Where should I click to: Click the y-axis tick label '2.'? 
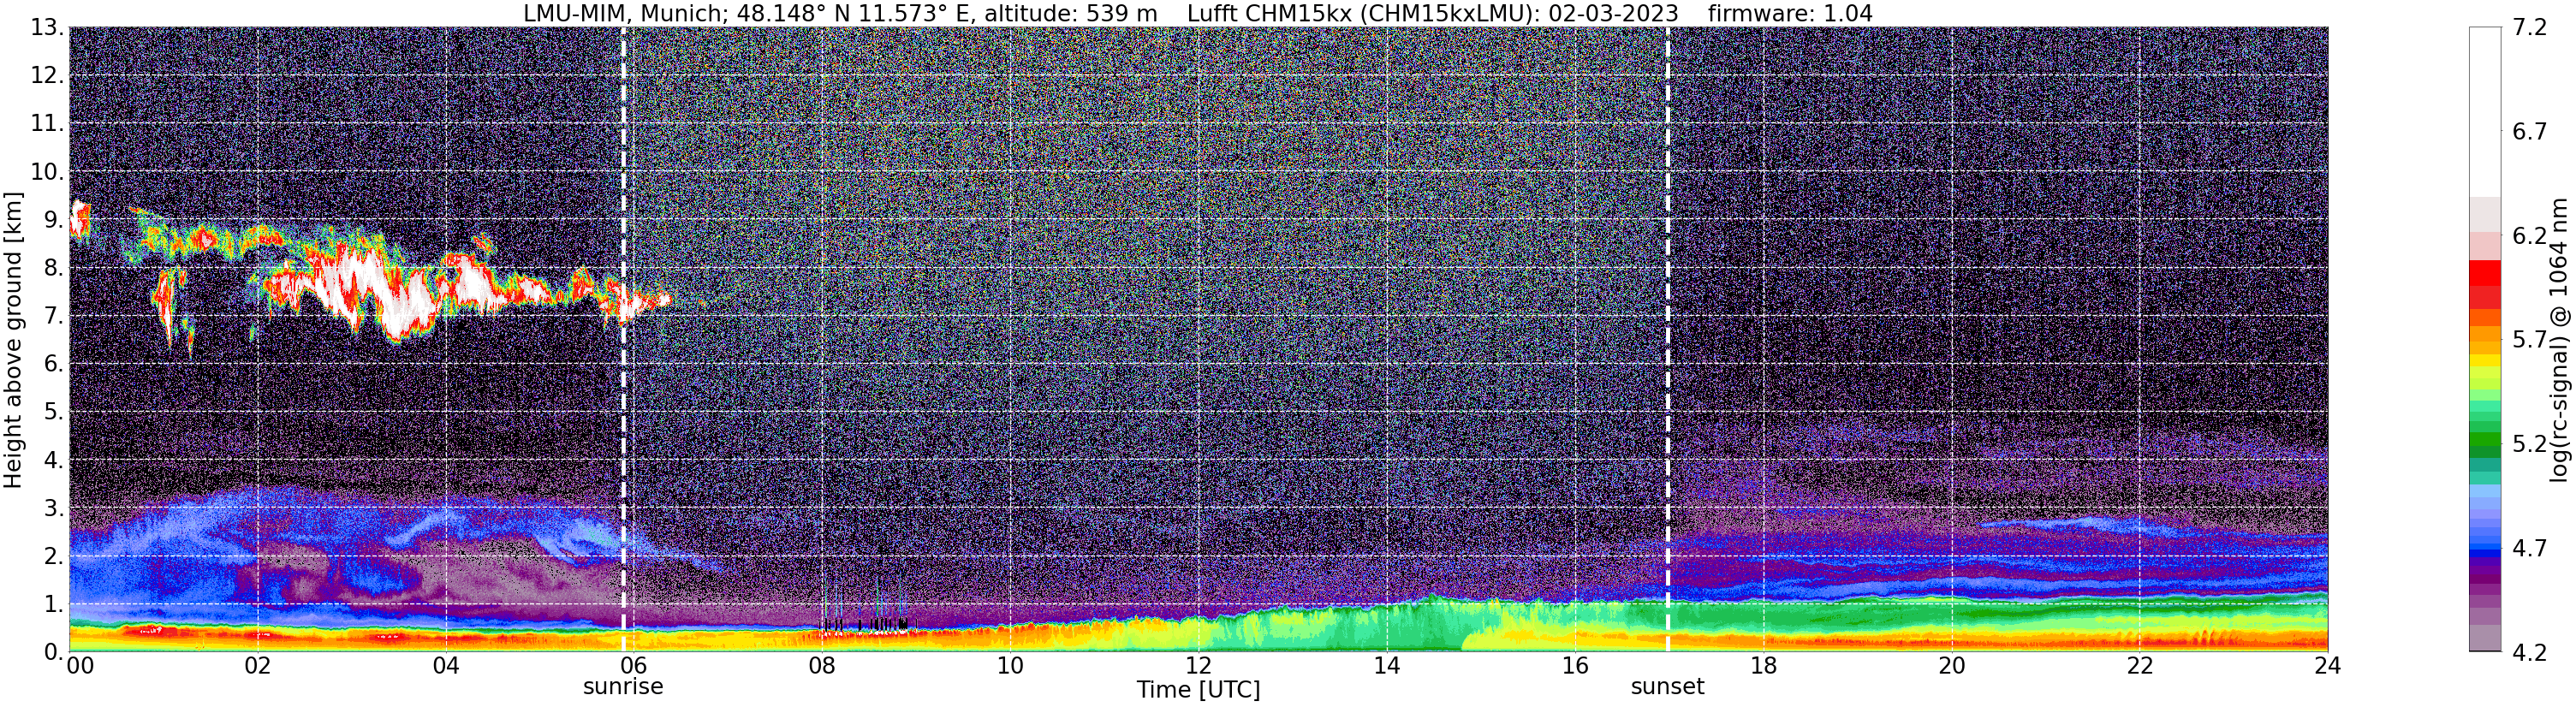point(54,556)
